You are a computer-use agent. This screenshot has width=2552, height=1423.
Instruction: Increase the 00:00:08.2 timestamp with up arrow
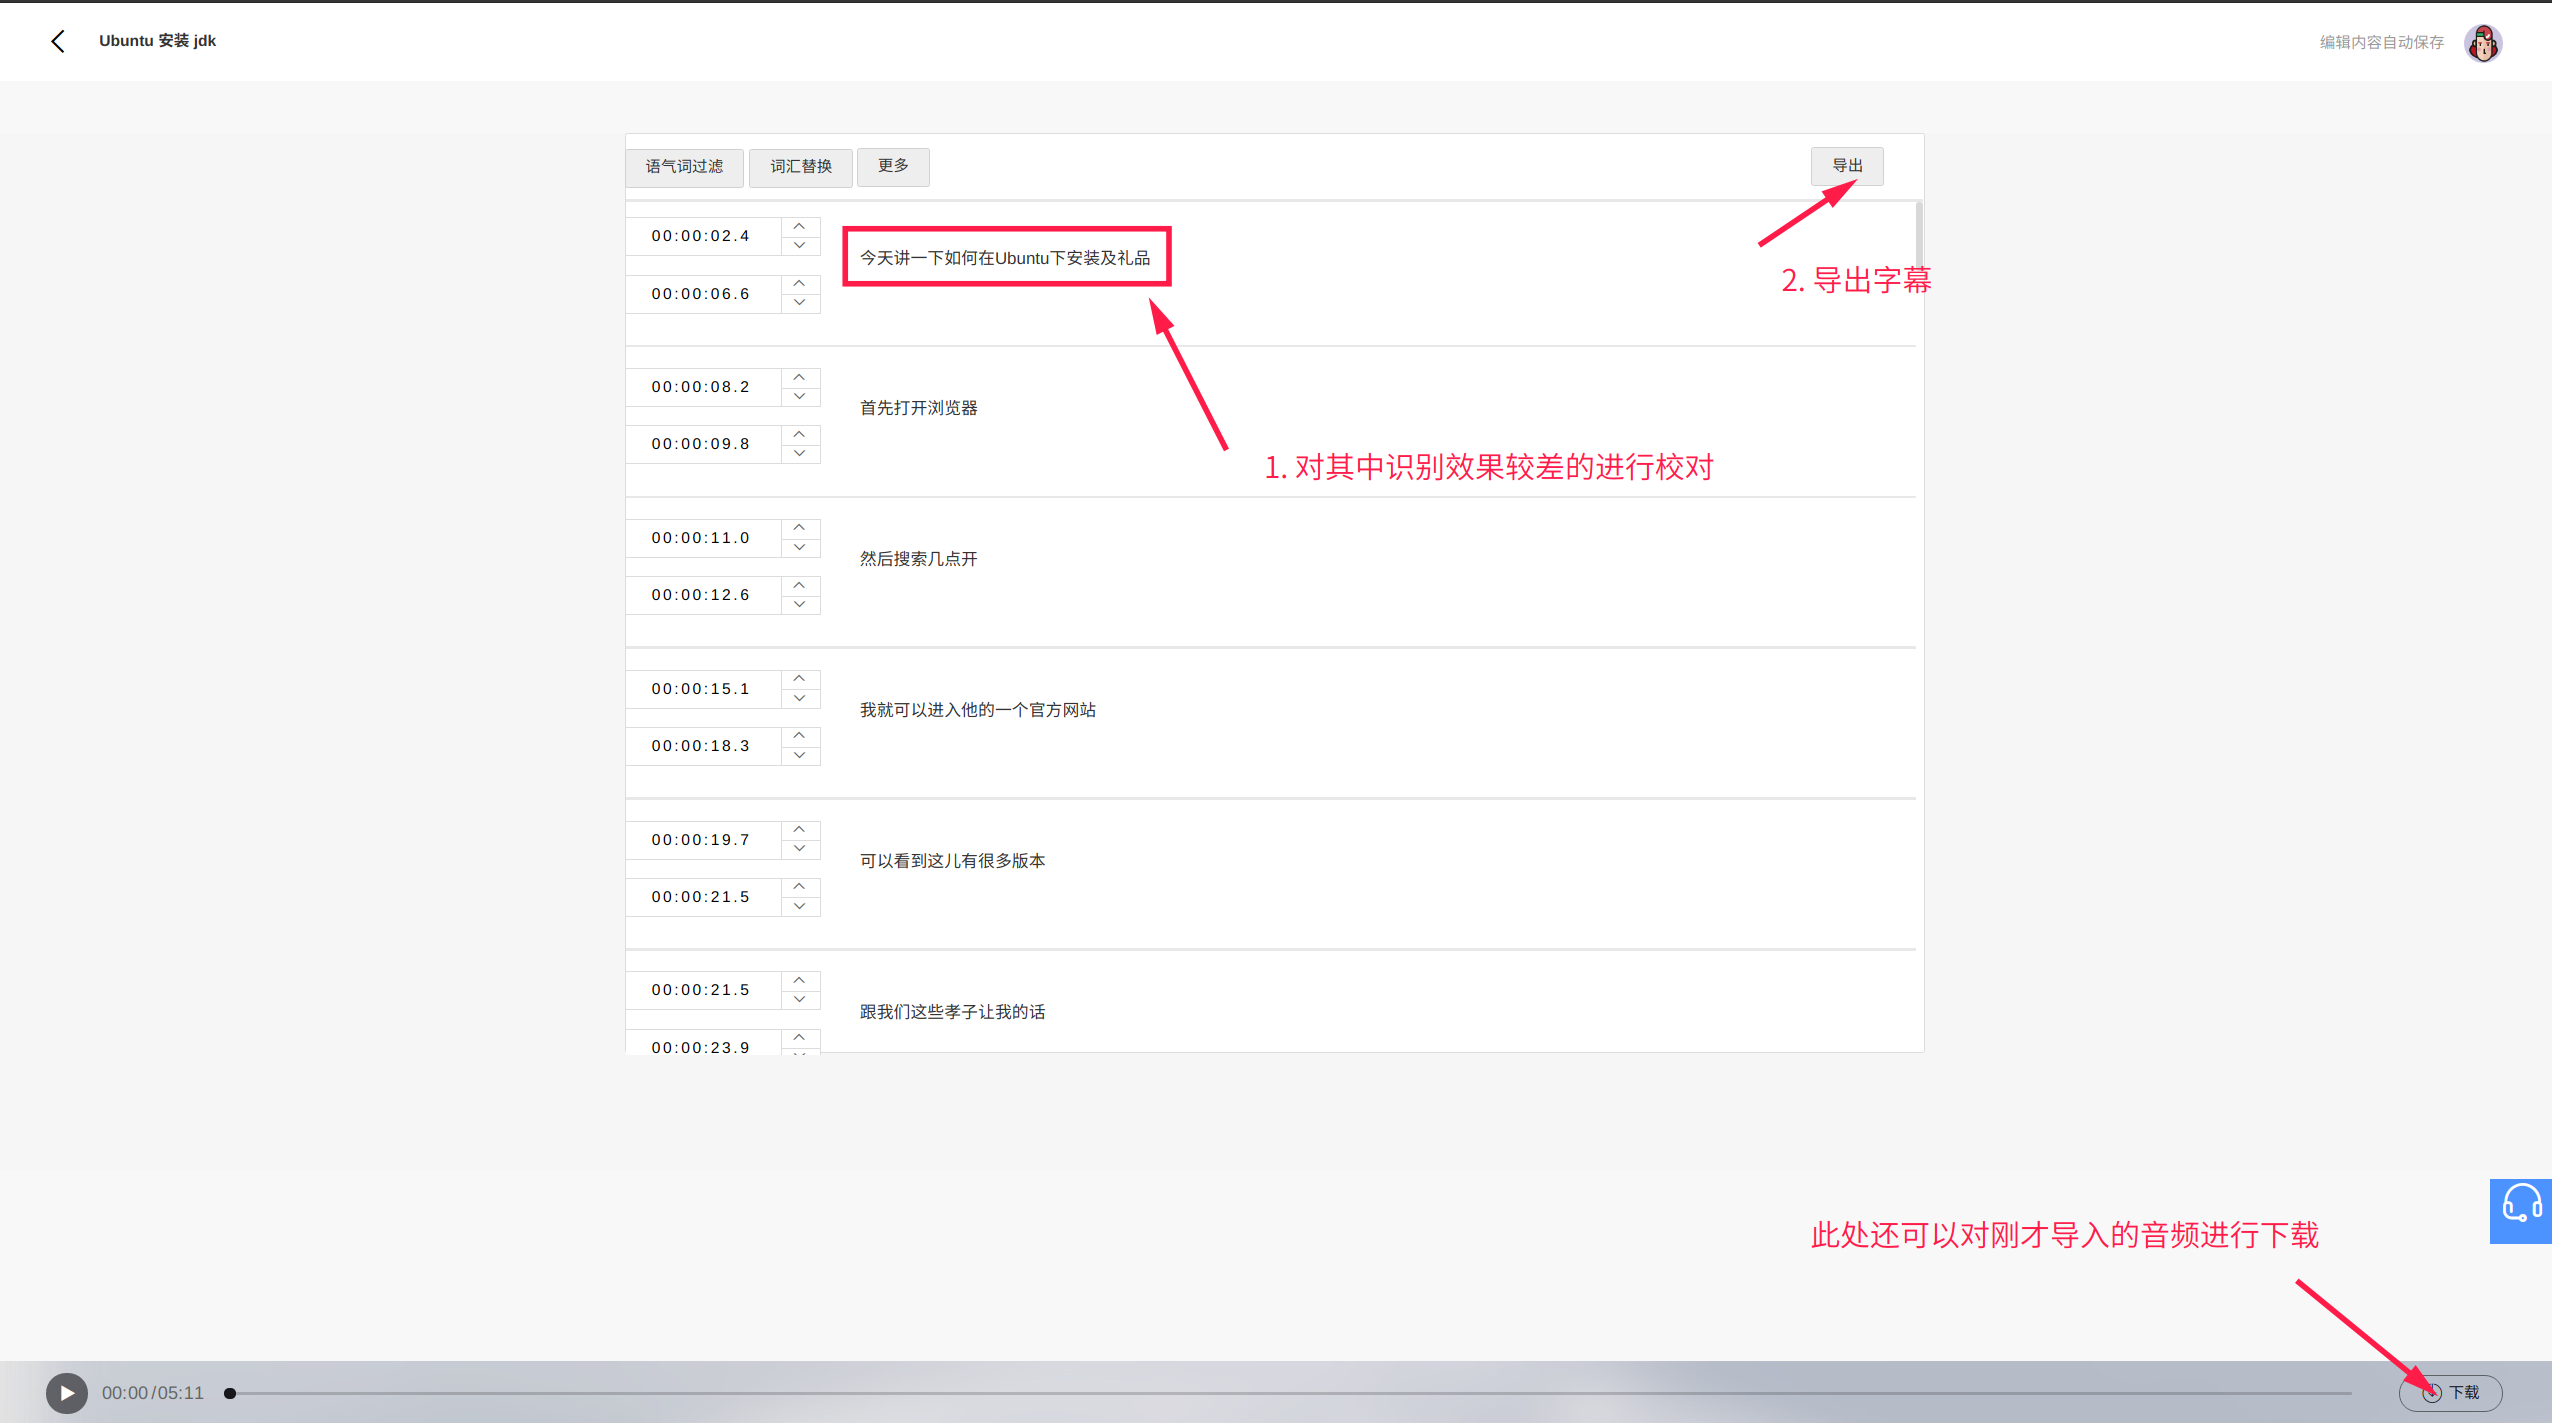[799, 378]
